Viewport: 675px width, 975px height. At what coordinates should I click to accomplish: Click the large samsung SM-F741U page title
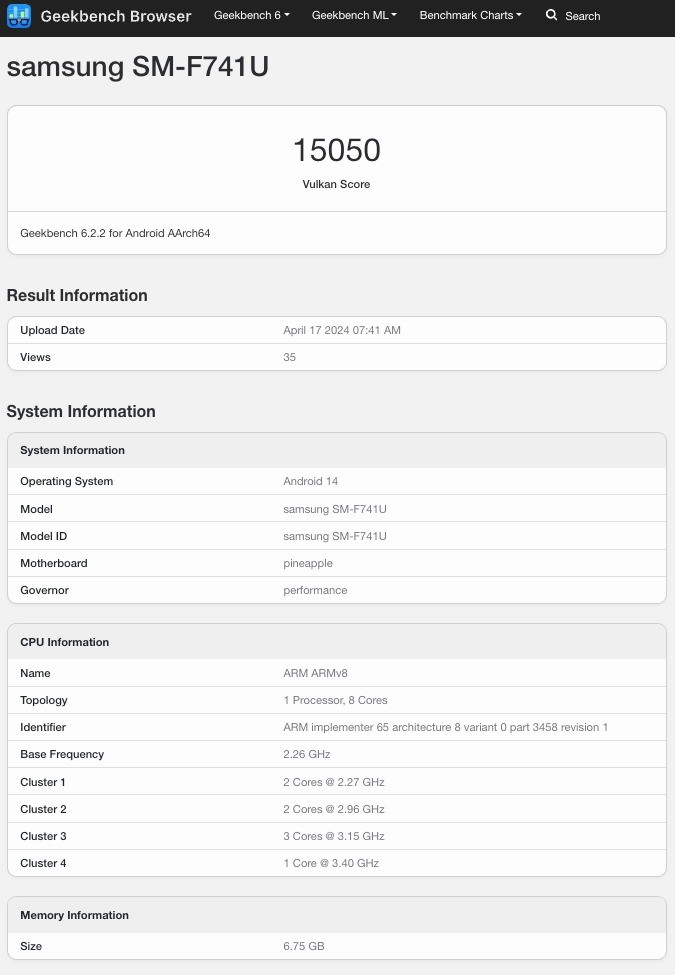138,67
